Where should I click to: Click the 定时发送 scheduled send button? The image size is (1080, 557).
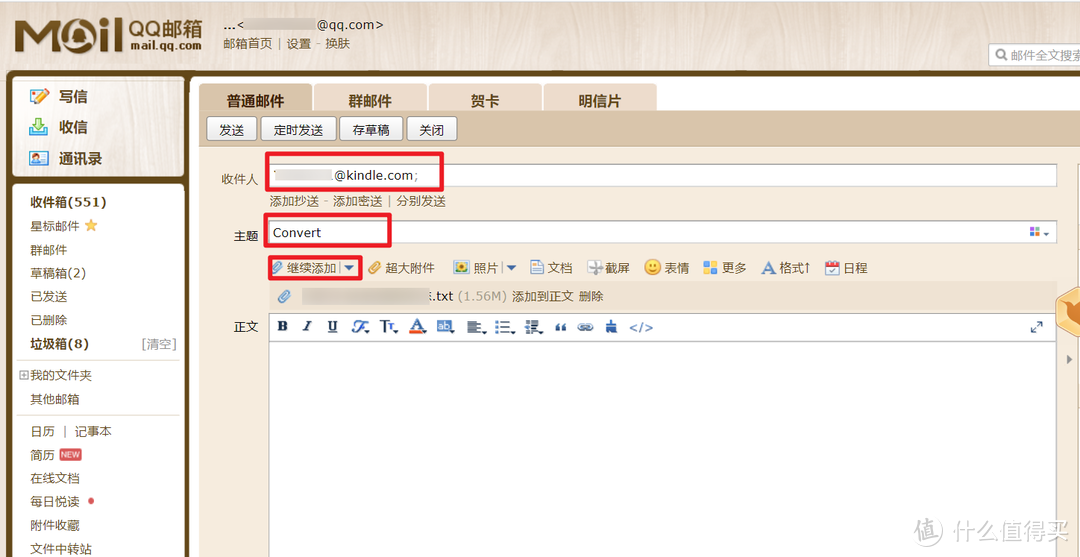coord(298,129)
